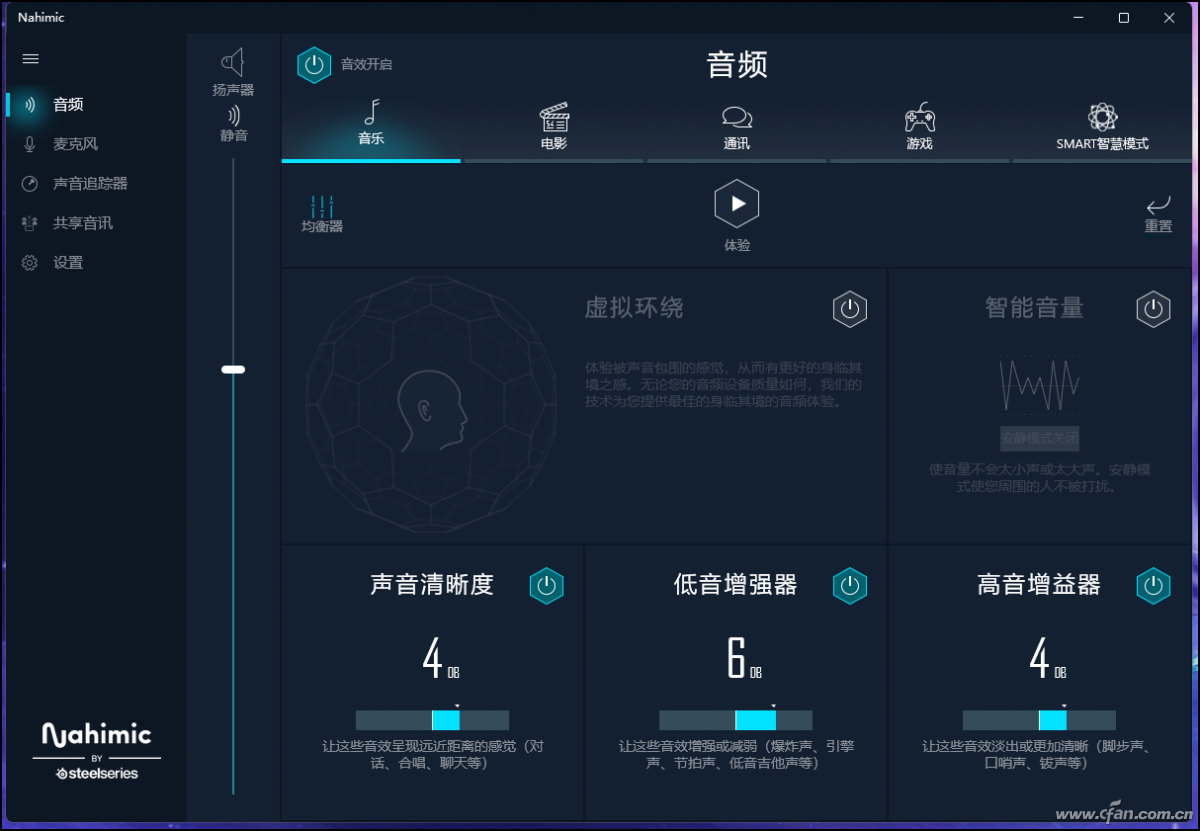Click the microphone icon in sidebar
1200x831 pixels.
30,144
